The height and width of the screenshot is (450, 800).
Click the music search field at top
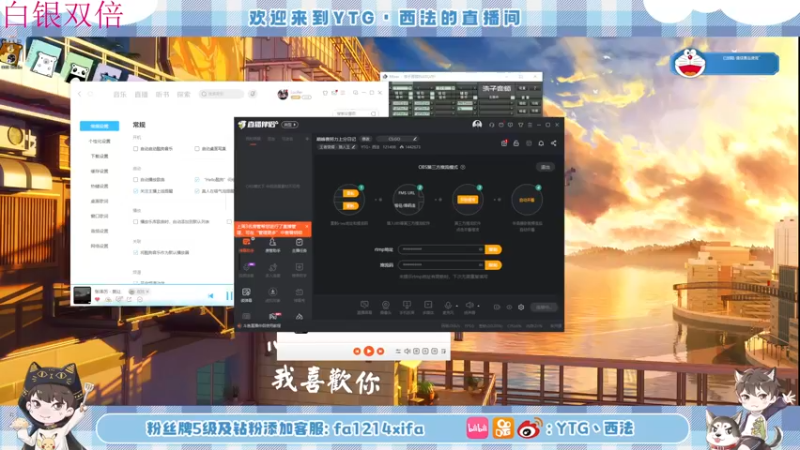point(221,94)
